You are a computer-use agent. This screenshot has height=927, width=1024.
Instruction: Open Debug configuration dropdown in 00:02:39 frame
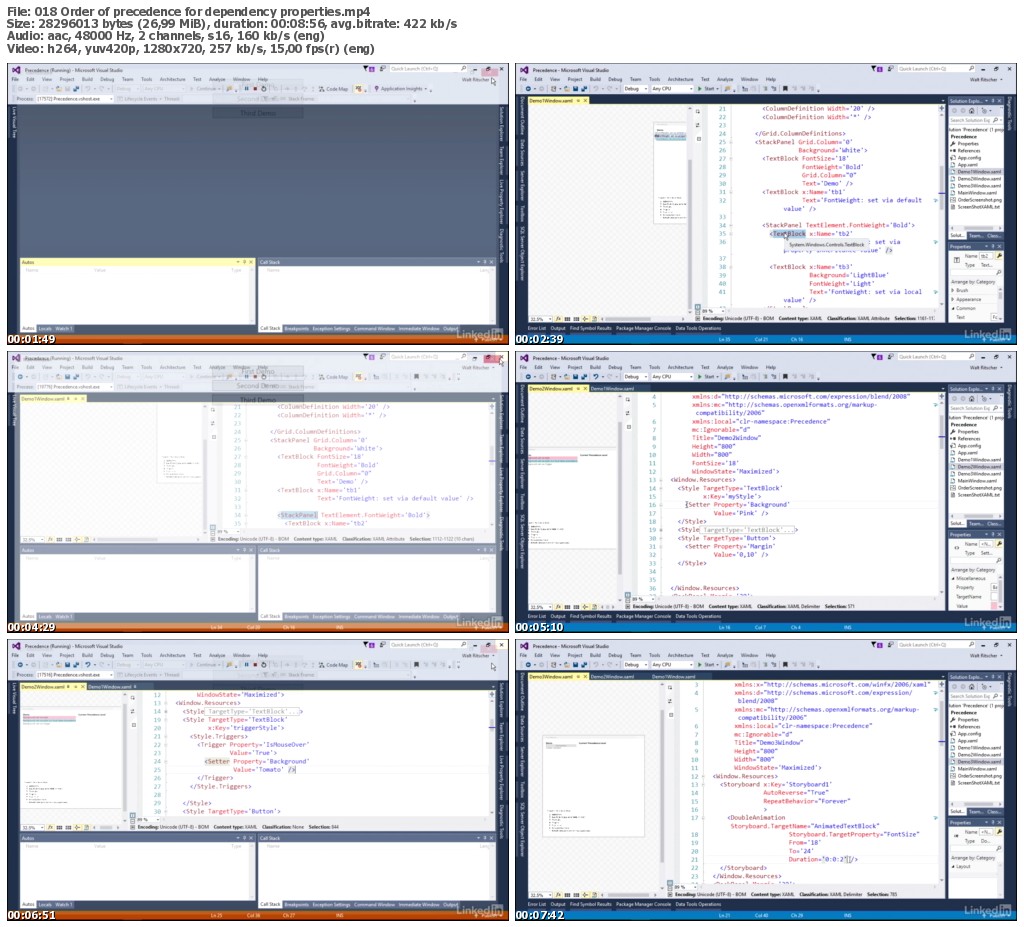pos(635,89)
